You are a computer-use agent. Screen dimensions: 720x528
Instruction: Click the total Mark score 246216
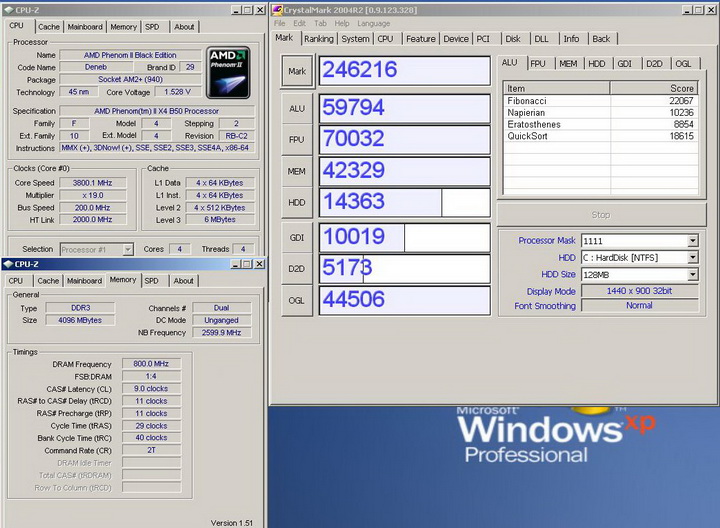(405, 71)
